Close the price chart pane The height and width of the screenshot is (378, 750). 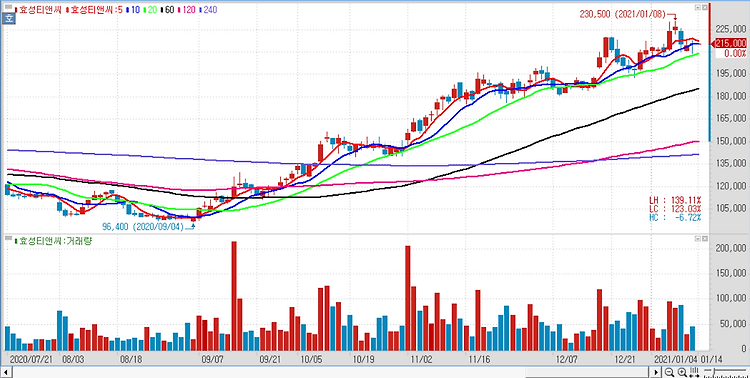705,7
